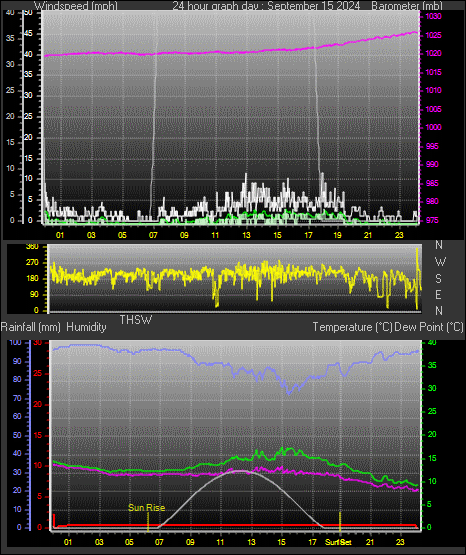Click the W compass direction label
This screenshot has height=555, width=466.
coord(440,262)
